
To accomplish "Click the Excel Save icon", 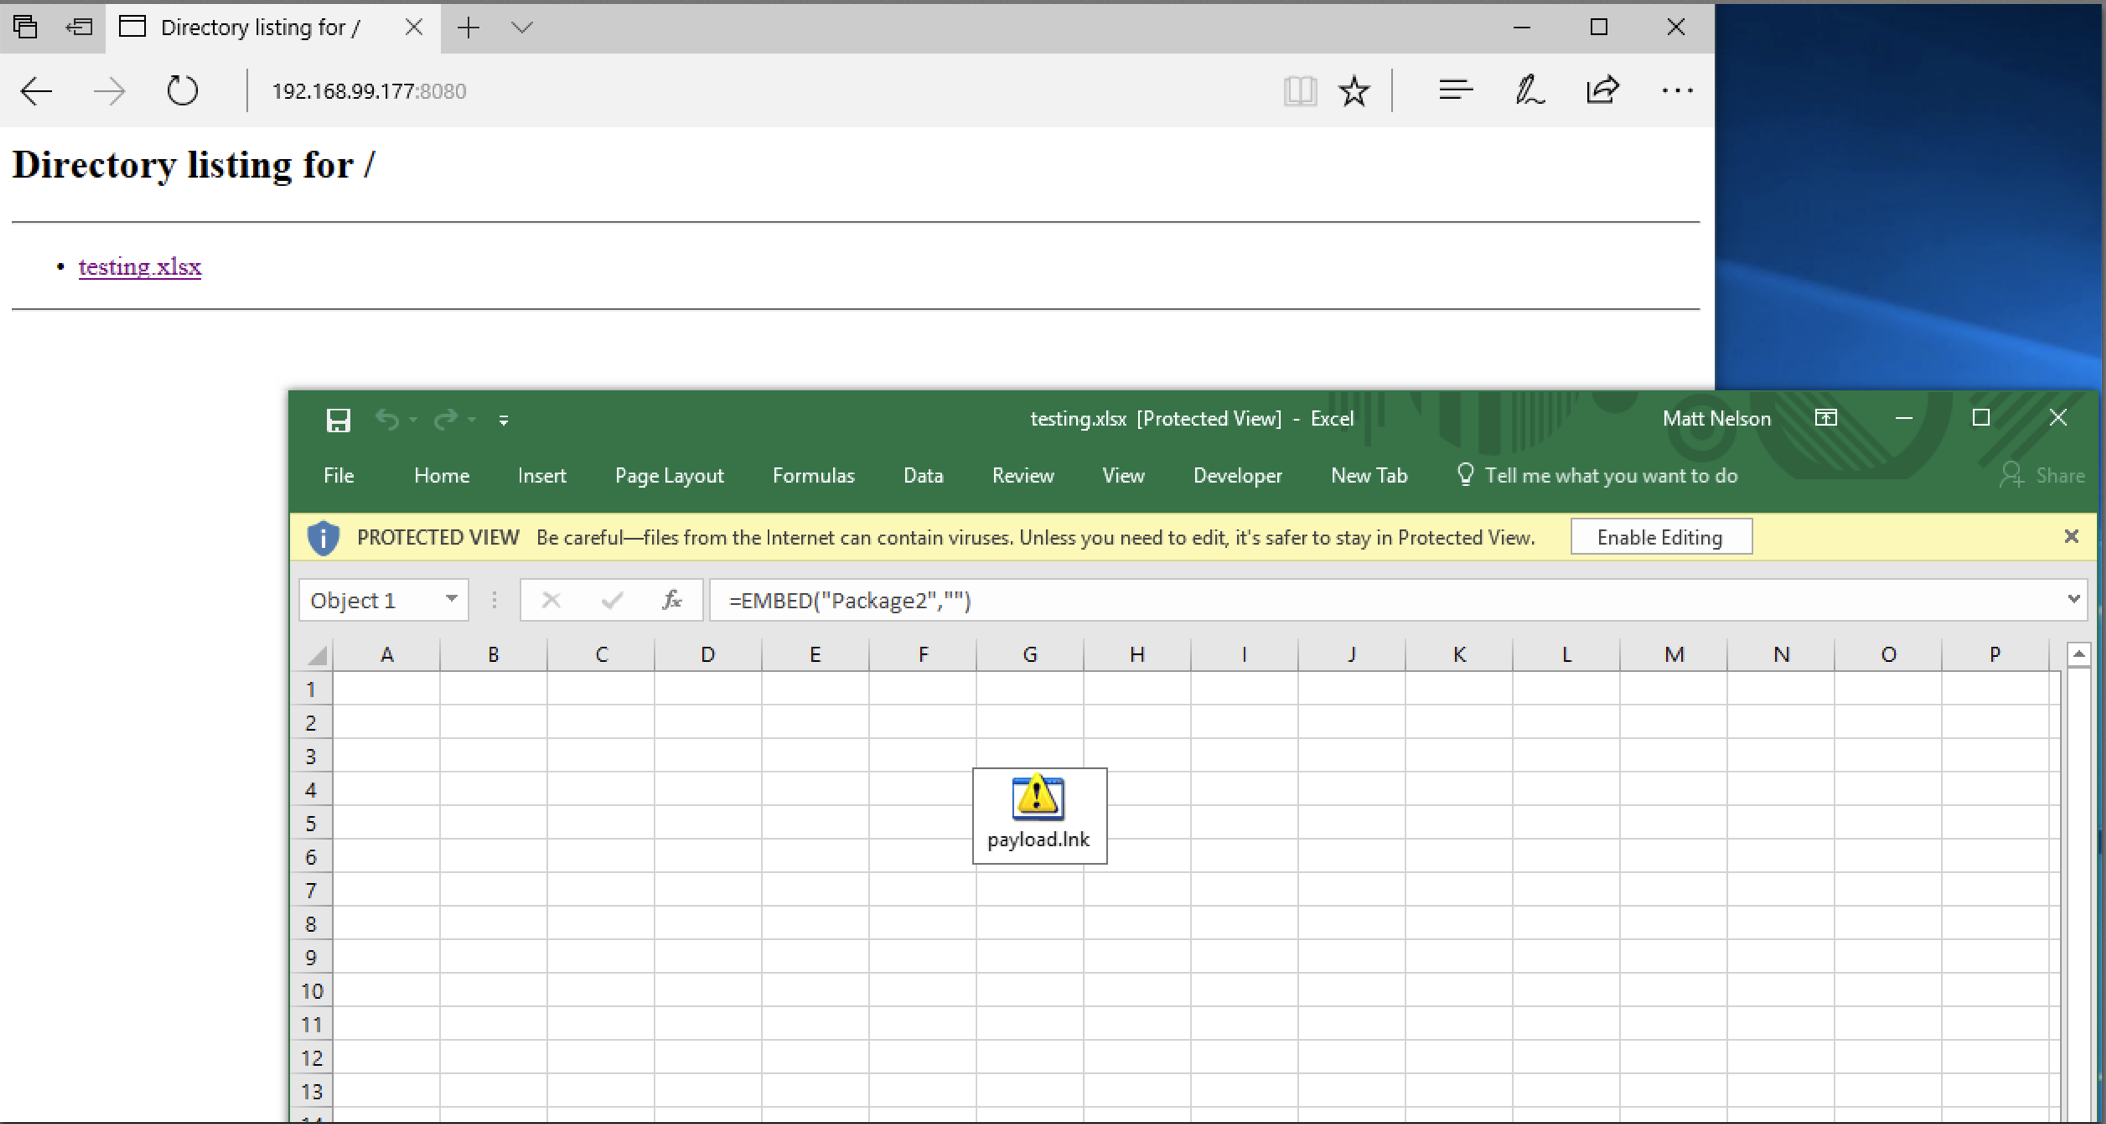I will click(338, 420).
